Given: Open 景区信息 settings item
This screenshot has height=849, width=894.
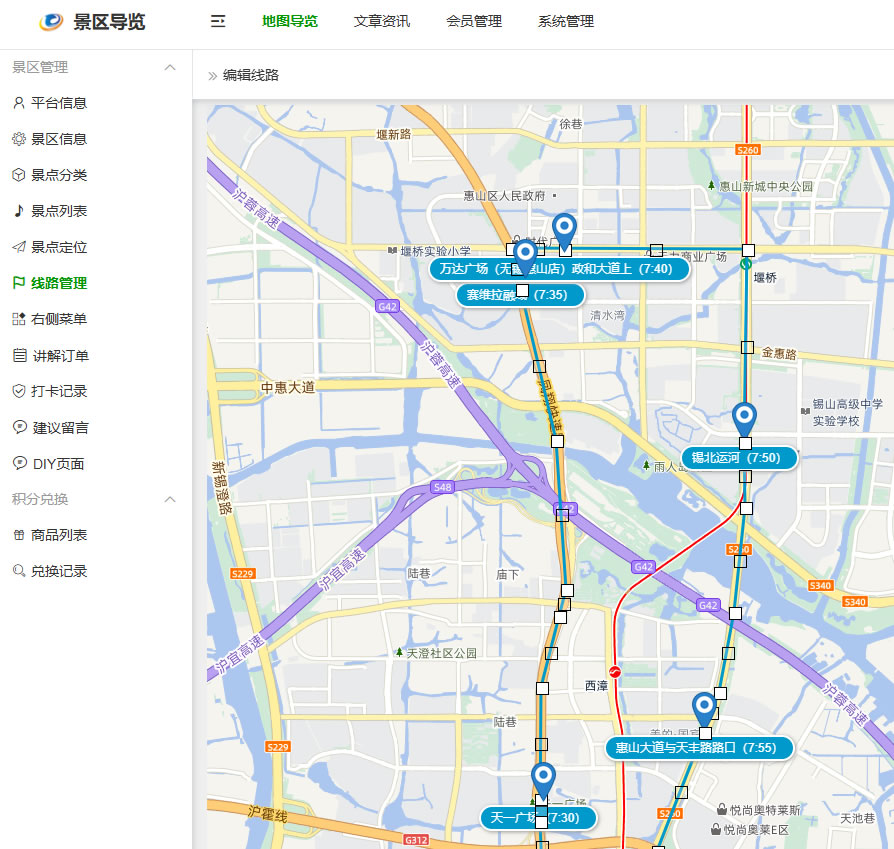Looking at the screenshot, I should [58, 139].
